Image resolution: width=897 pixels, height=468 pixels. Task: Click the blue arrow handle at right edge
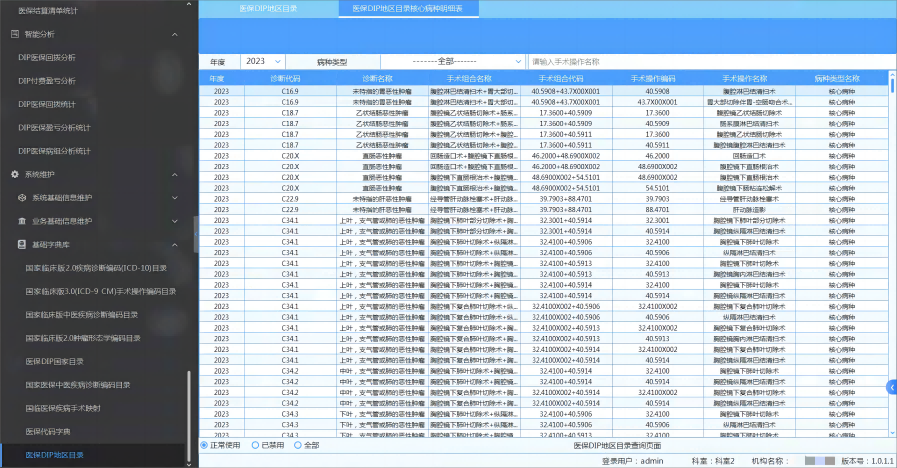(892, 387)
